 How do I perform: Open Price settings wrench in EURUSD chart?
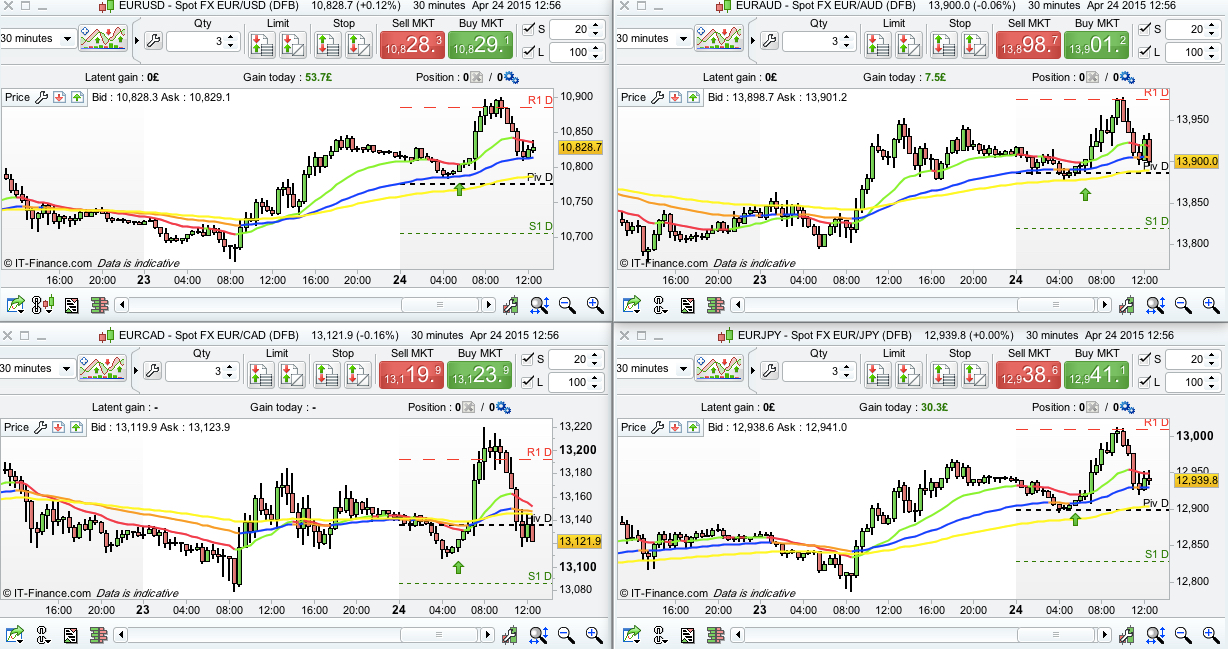click(x=41, y=97)
